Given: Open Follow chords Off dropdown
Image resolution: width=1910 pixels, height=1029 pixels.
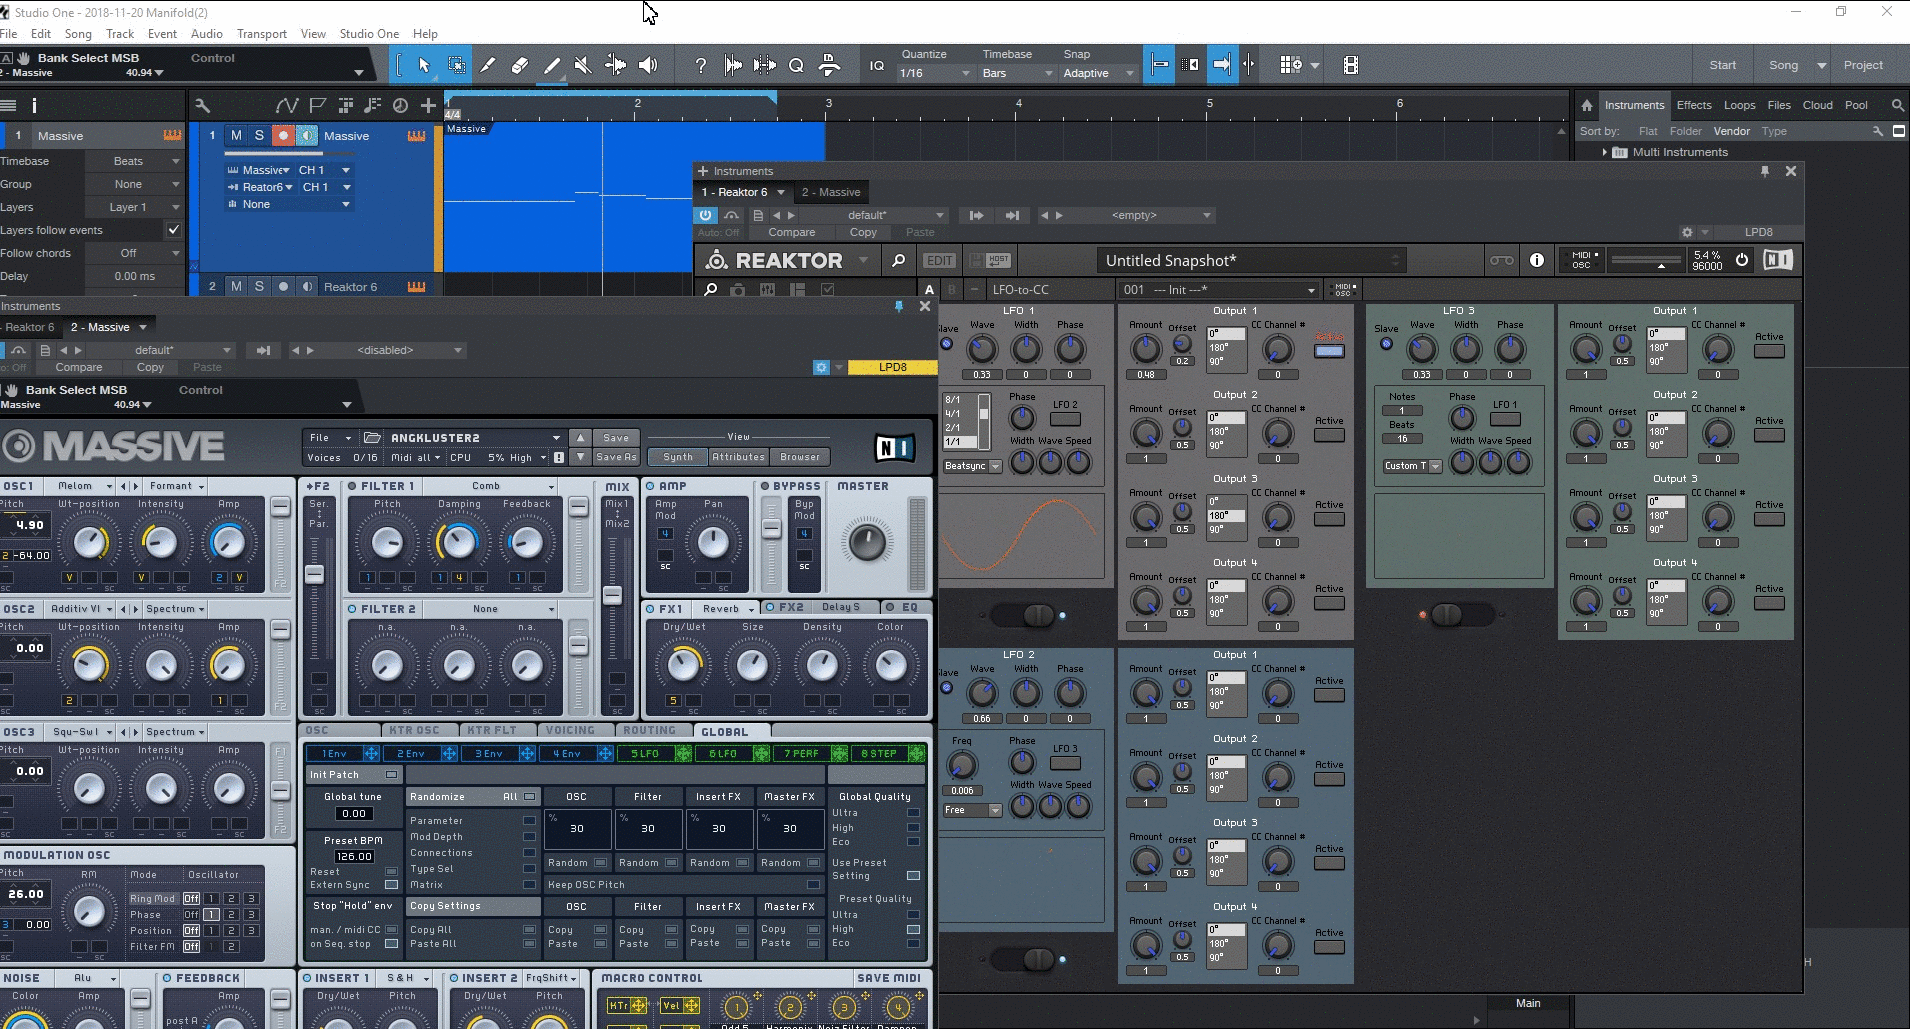Looking at the screenshot, I should click(x=134, y=253).
